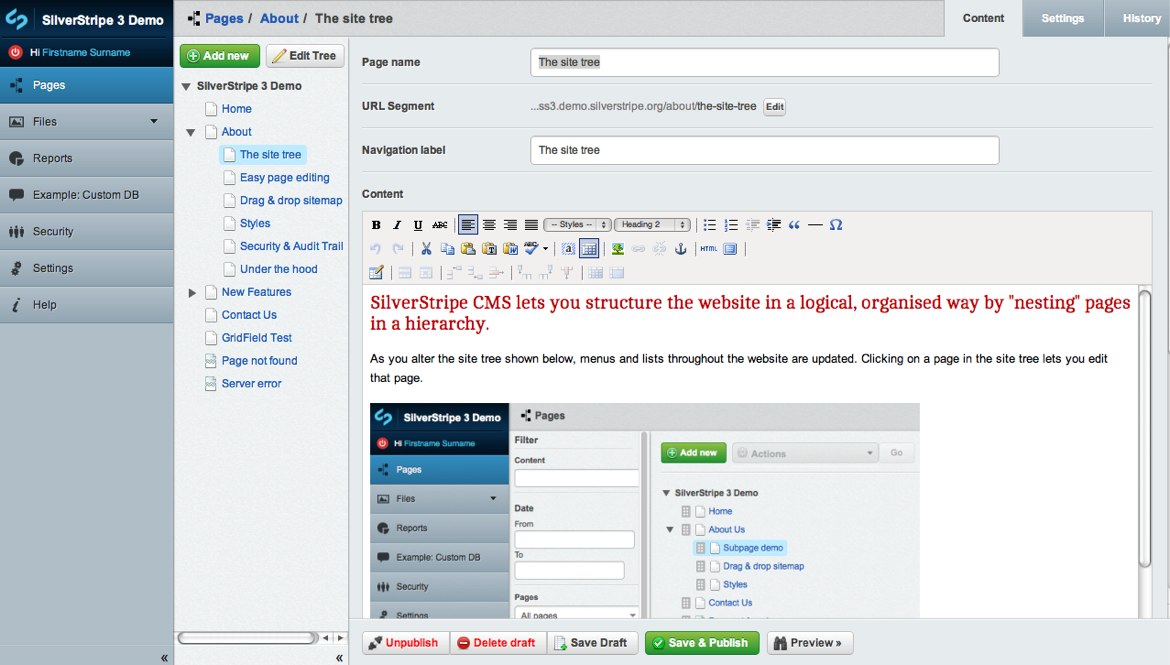Viewport: 1170px width, 665px height.
Task: Click the cut scissors icon
Action: pyautogui.click(x=426, y=249)
